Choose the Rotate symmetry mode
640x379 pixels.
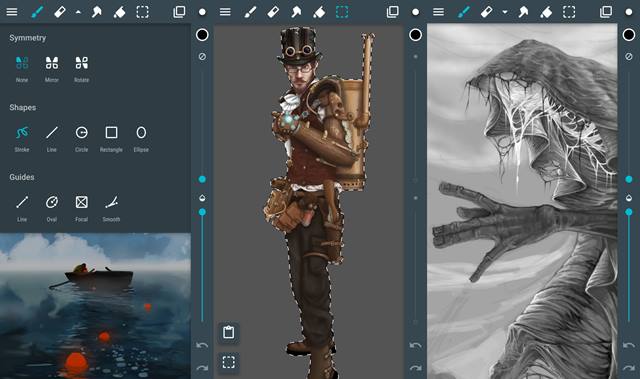[82, 69]
